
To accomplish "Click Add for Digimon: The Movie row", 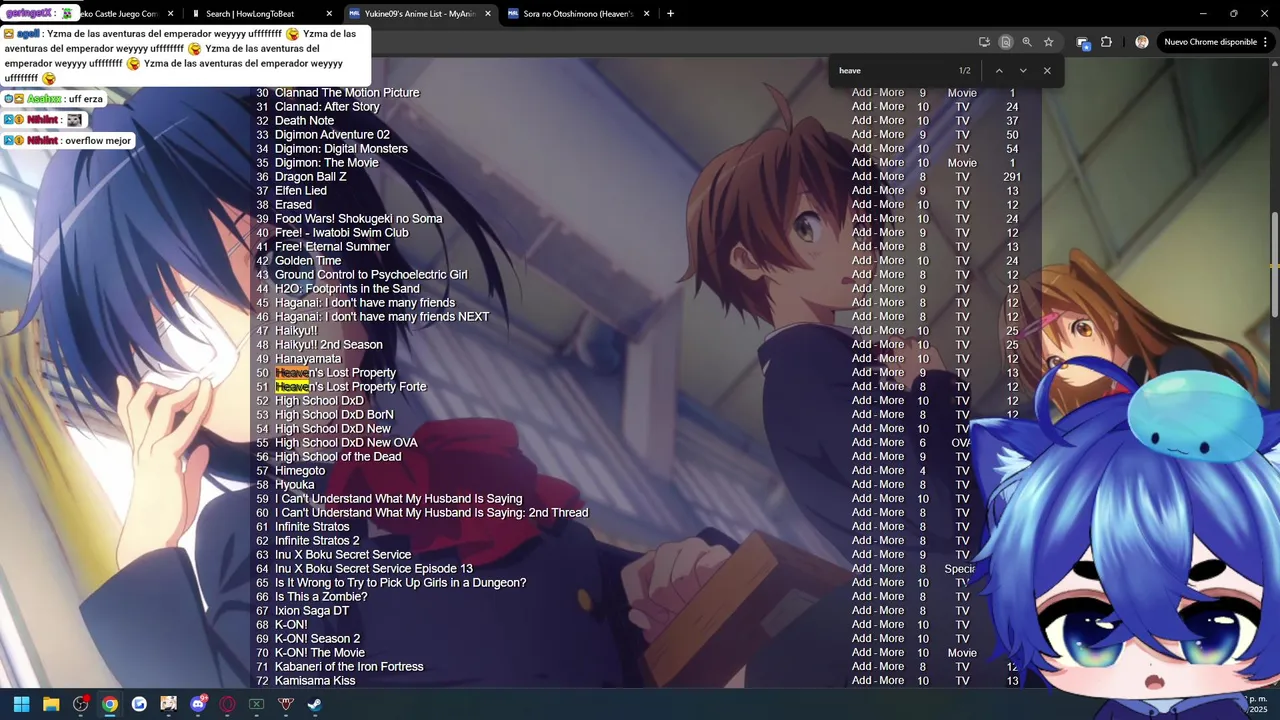I will click(x=861, y=163).
